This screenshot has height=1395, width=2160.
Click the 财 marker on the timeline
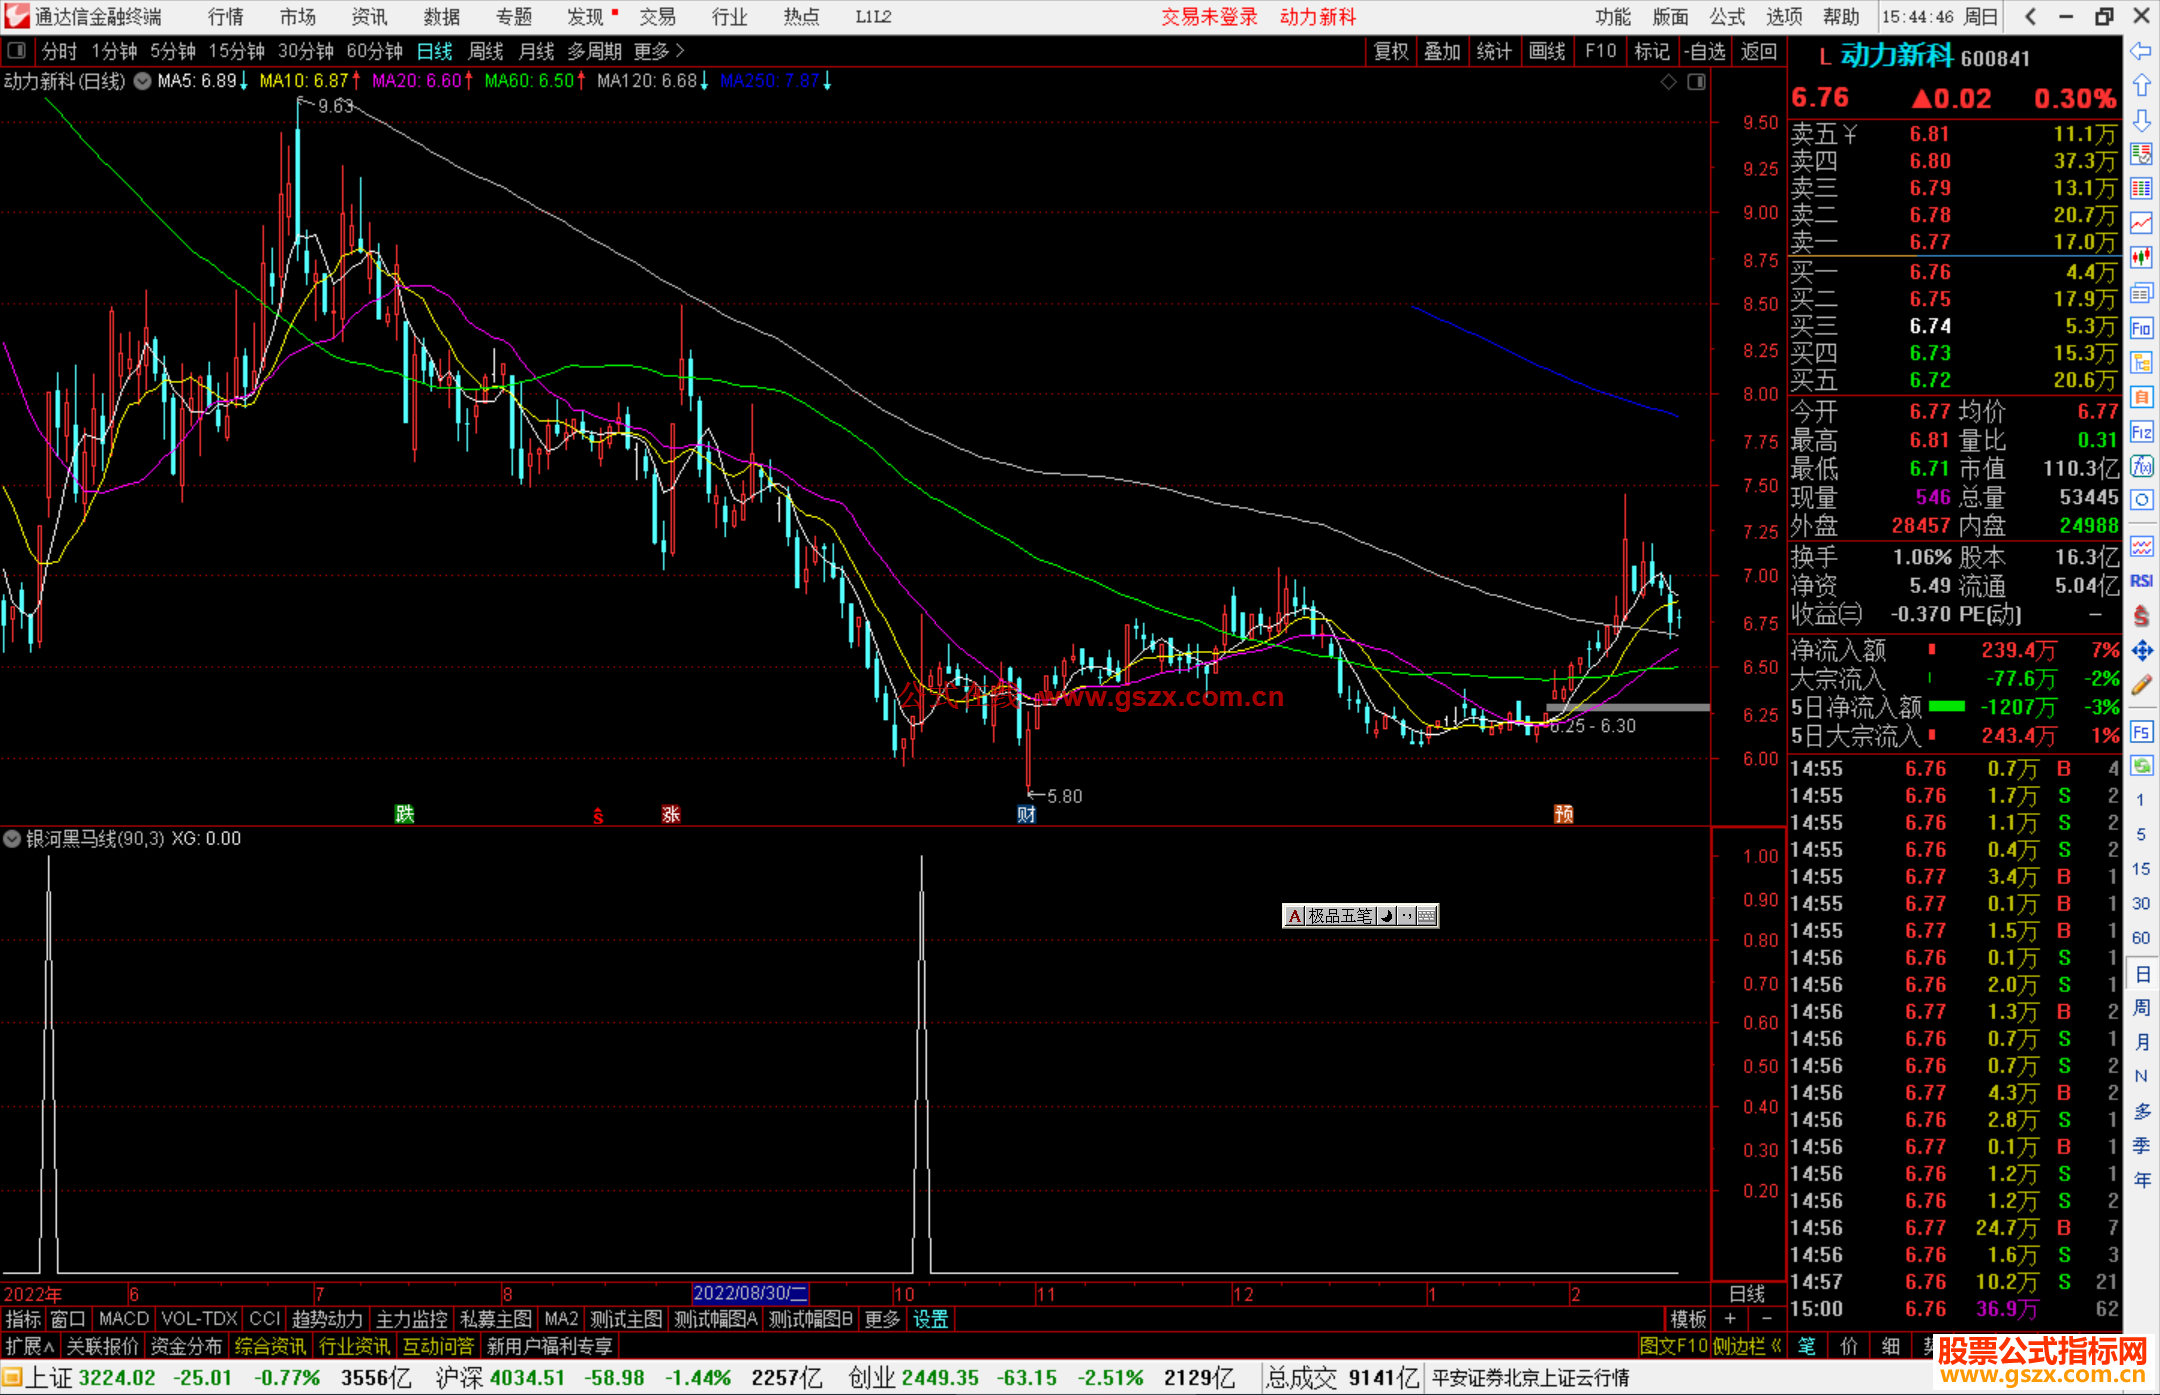[1026, 814]
